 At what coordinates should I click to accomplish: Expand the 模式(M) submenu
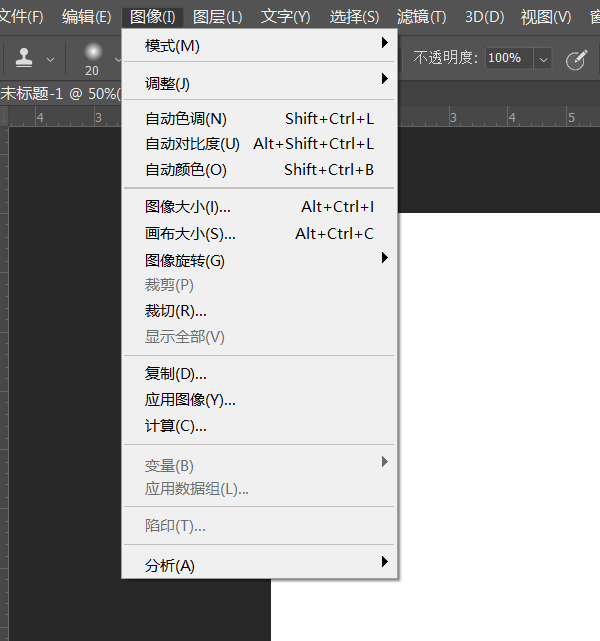[260, 45]
